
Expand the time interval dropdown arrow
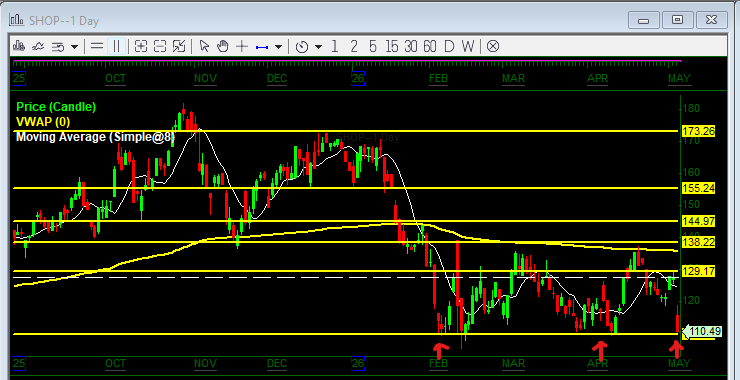(x=319, y=47)
